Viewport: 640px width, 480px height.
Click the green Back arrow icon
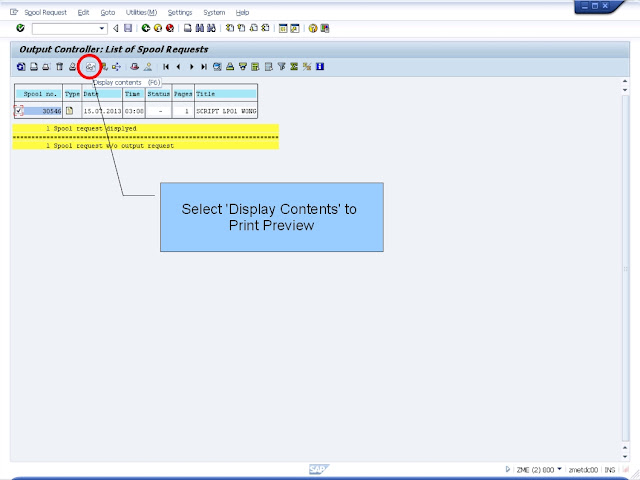(146, 28)
